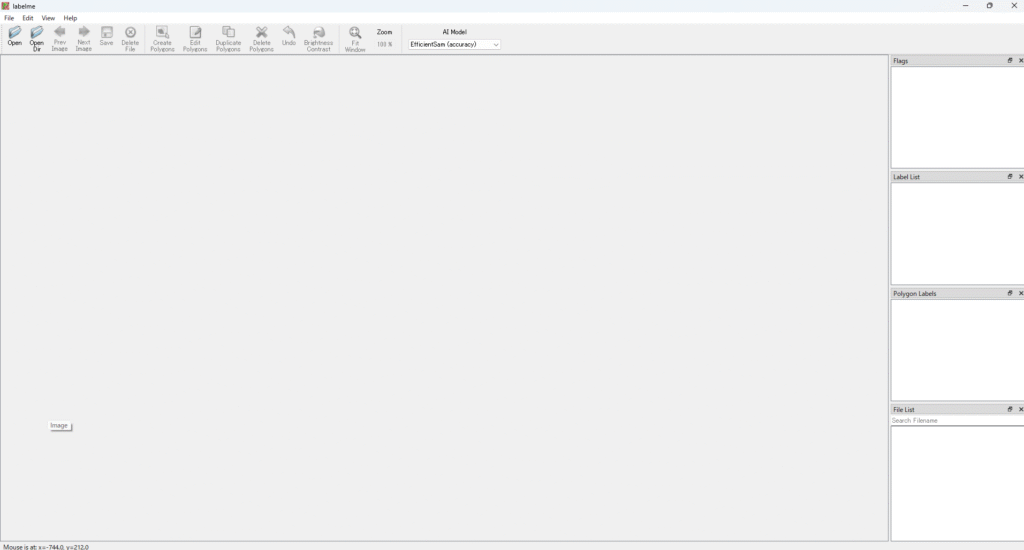Click the Open Dir folder icon

coord(37,33)
